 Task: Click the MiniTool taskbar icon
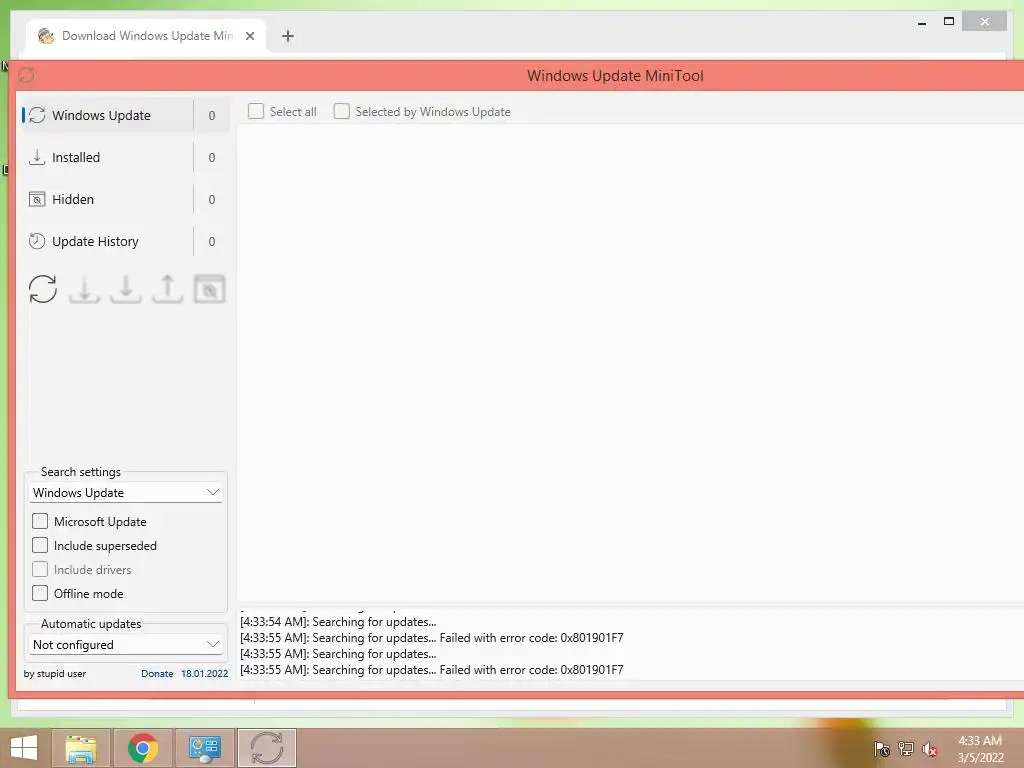[267, 748]
